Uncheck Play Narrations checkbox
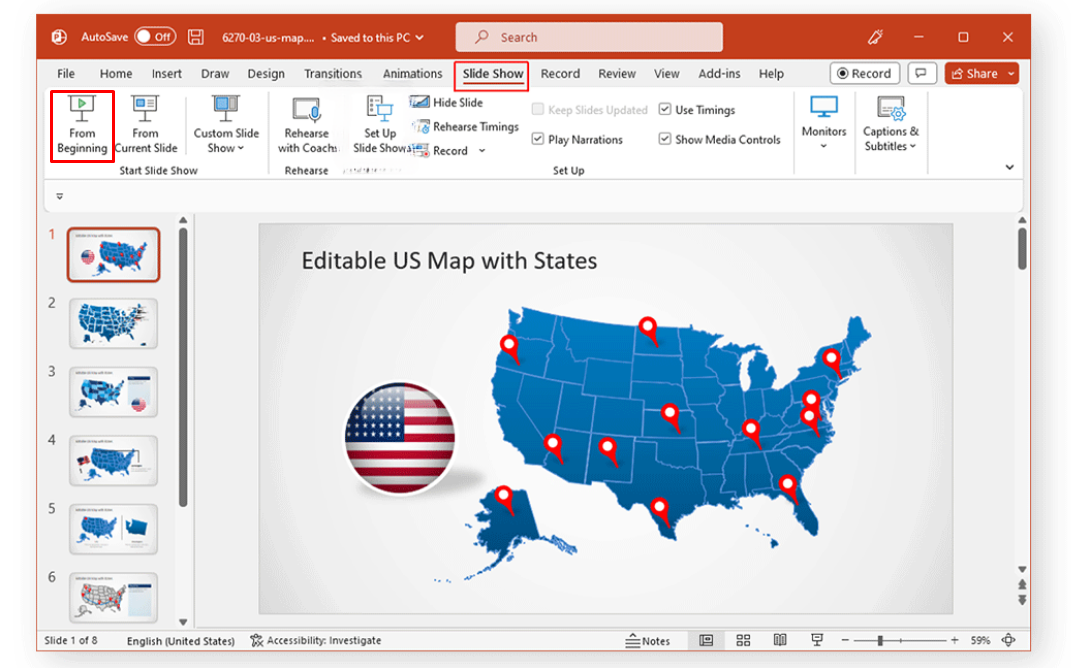The height and width of the screenshot is (668, 1071). pyautogui.click(x=577, y=139)
